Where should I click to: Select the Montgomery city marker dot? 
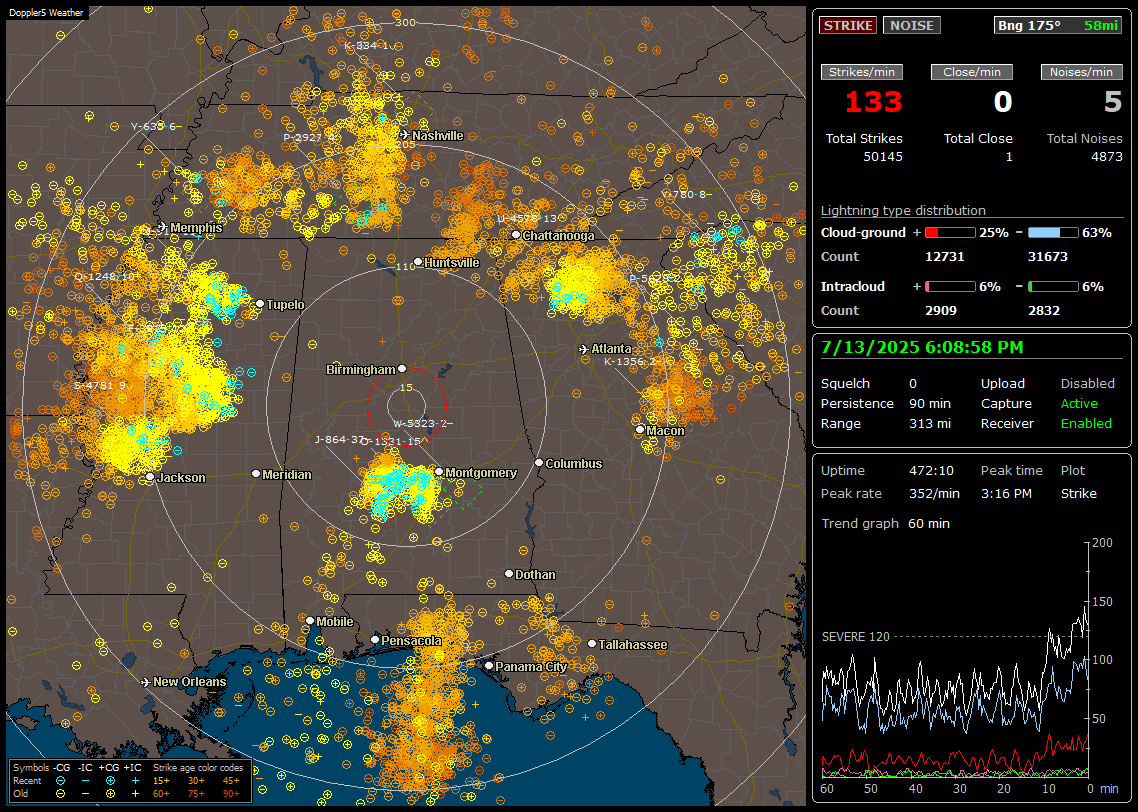[439, 472]
